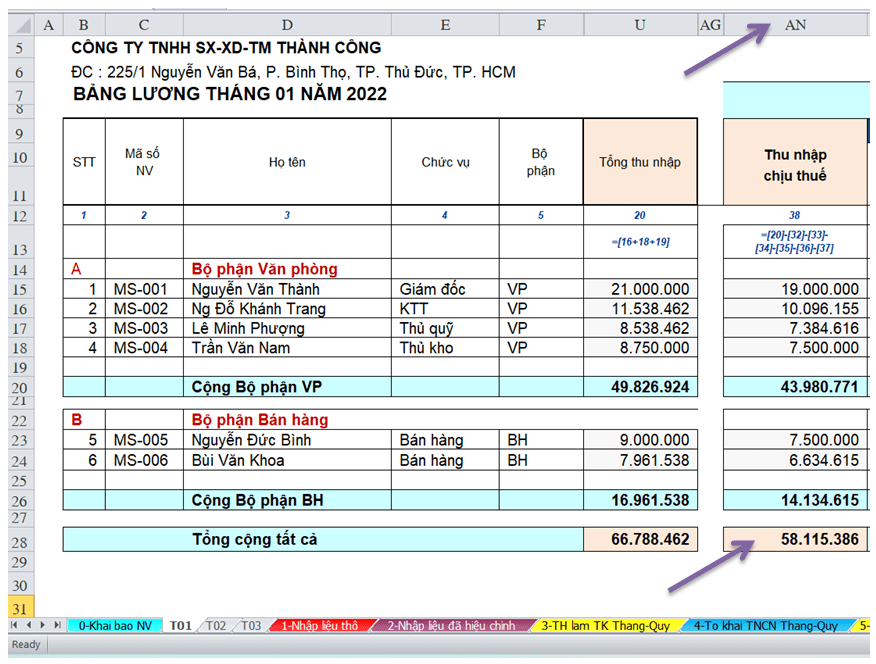This screenshot has height=664, width=876.
Task: Click the grand total cell 66.788.462
Action: [639, 540]
